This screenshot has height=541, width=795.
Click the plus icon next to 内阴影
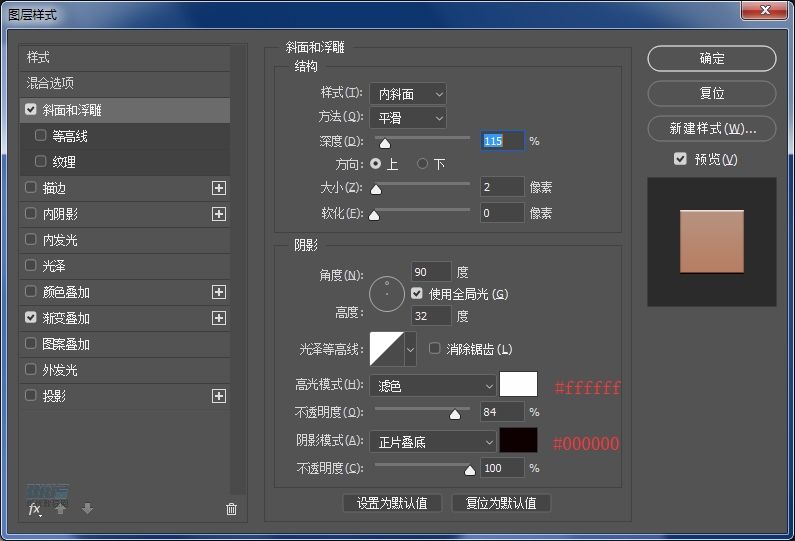(x=219, y=214)
